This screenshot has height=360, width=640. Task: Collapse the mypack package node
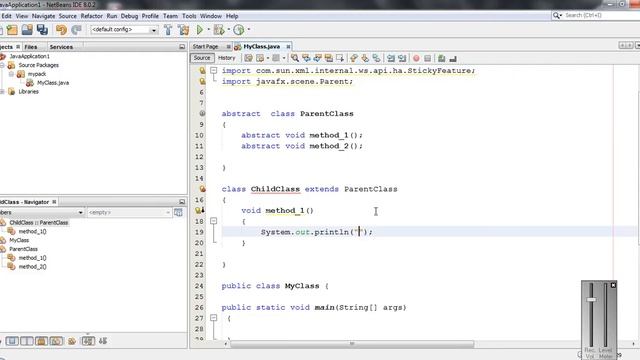click(x=11, y=74)
